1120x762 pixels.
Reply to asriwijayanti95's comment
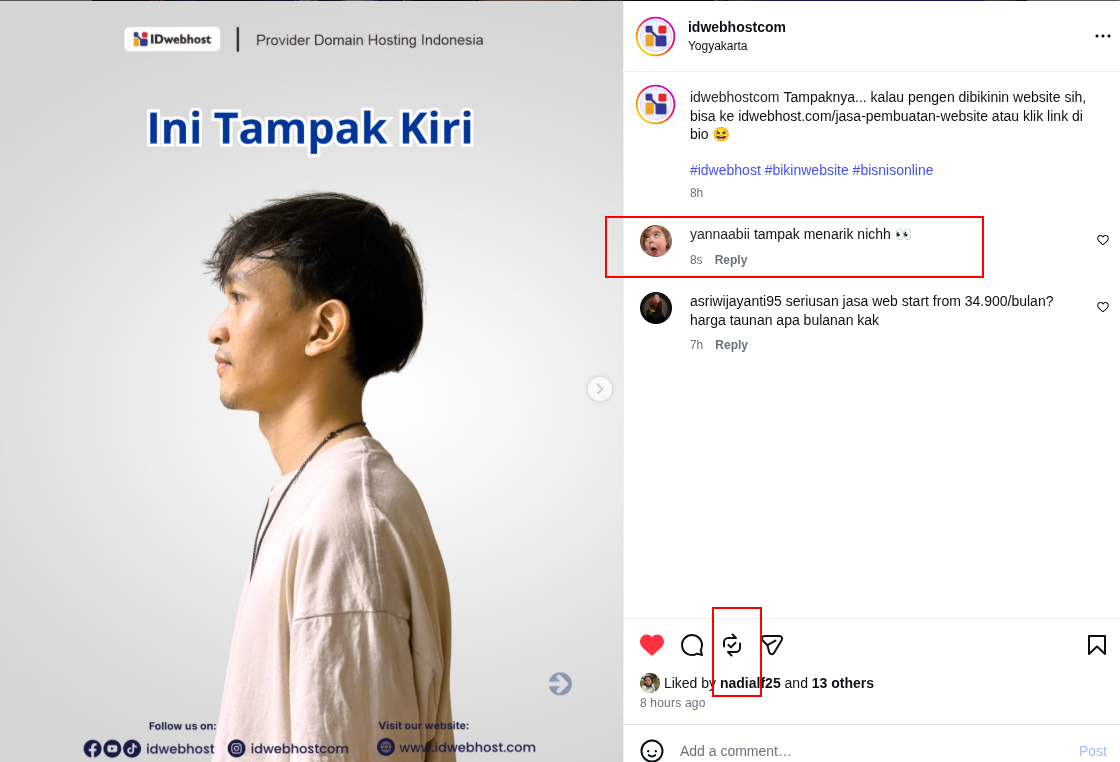point(731,345)
